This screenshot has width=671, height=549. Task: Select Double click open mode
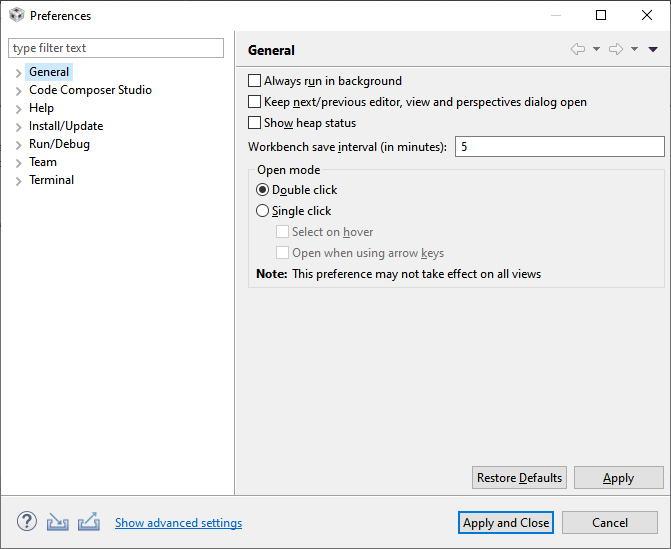point(263,190)
